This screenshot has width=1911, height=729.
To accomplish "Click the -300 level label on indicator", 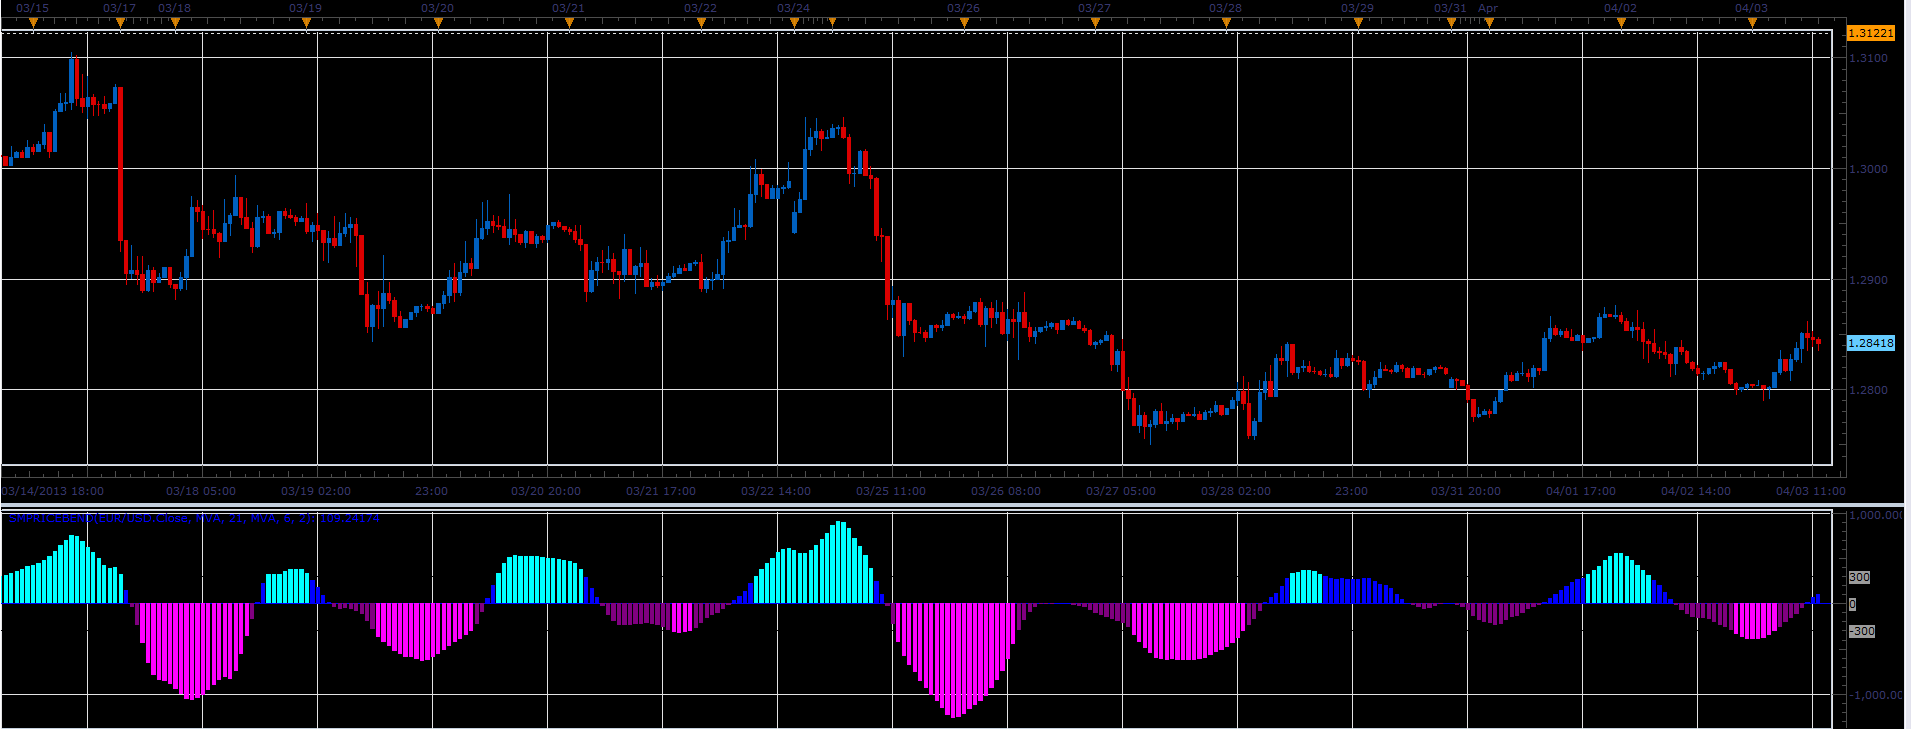I will pyautogui.click(x=1861, y=631).
